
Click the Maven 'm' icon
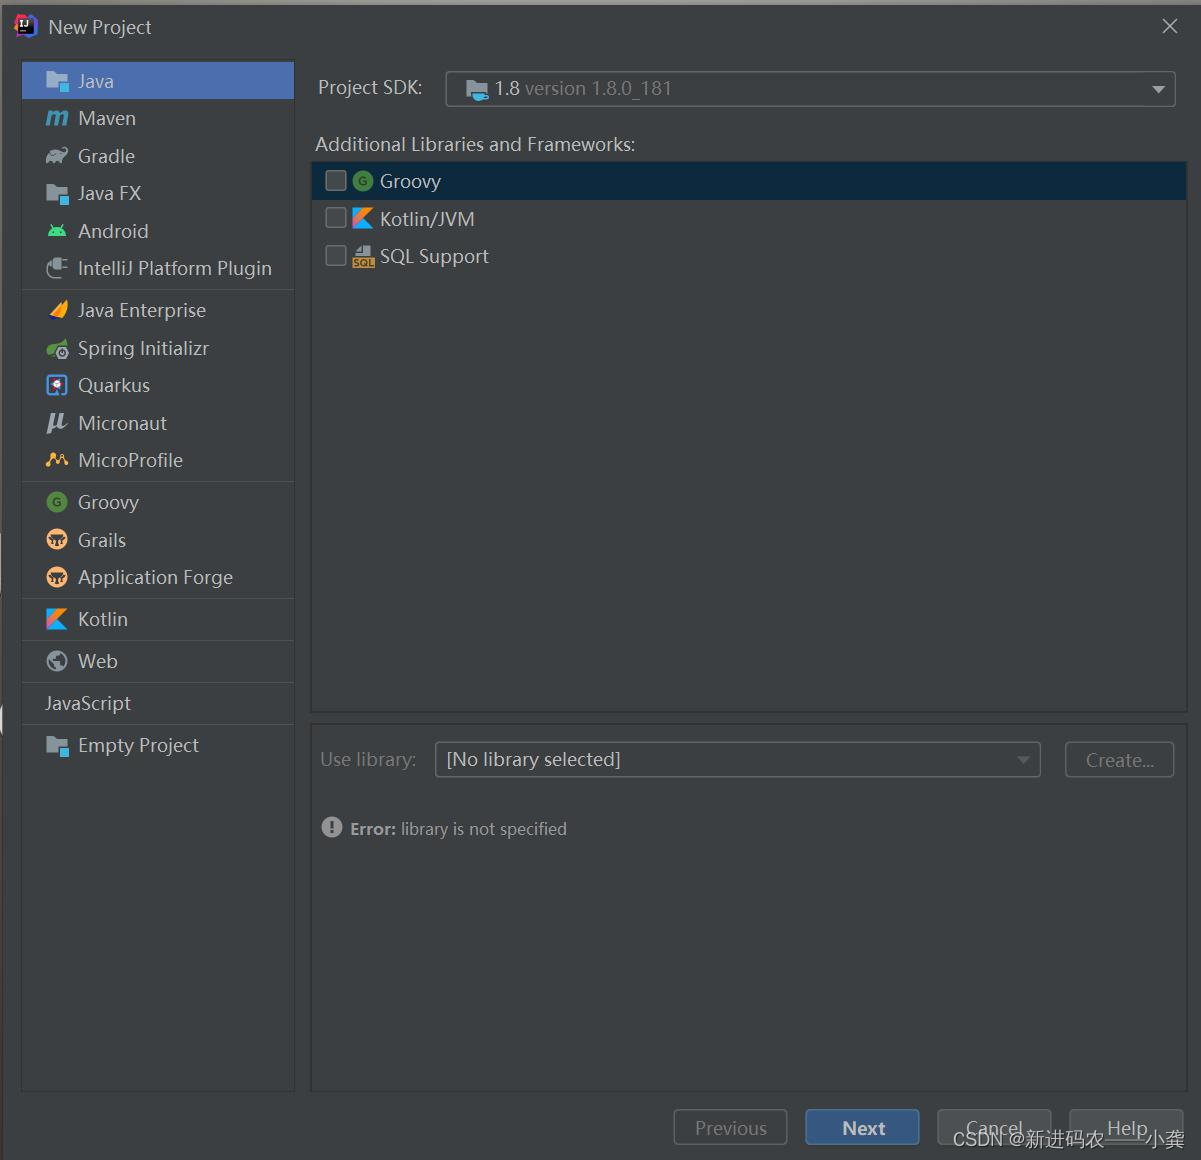pos(57,118)
